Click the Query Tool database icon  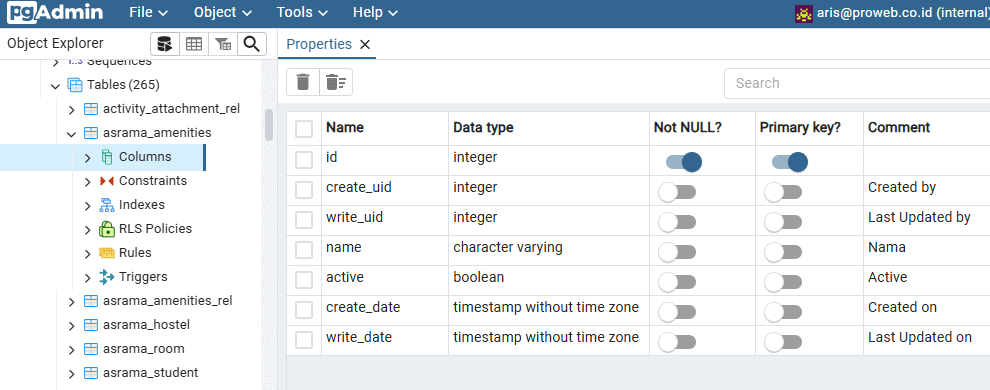pyautogui.click(x=165, y=44)
